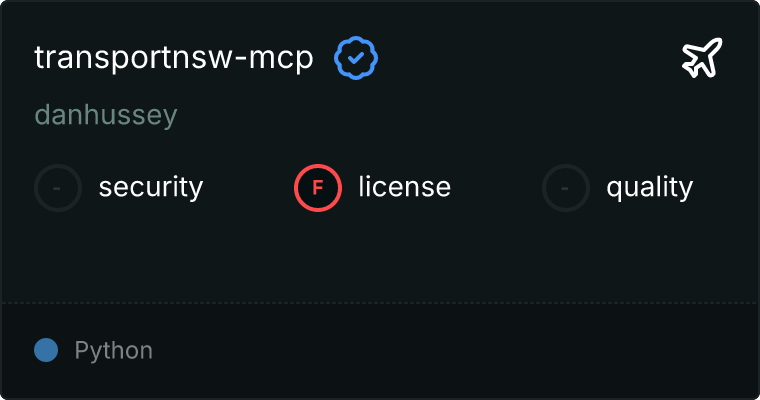
Task: Click the blank area below the score badges
Action: tap(380, 257)
